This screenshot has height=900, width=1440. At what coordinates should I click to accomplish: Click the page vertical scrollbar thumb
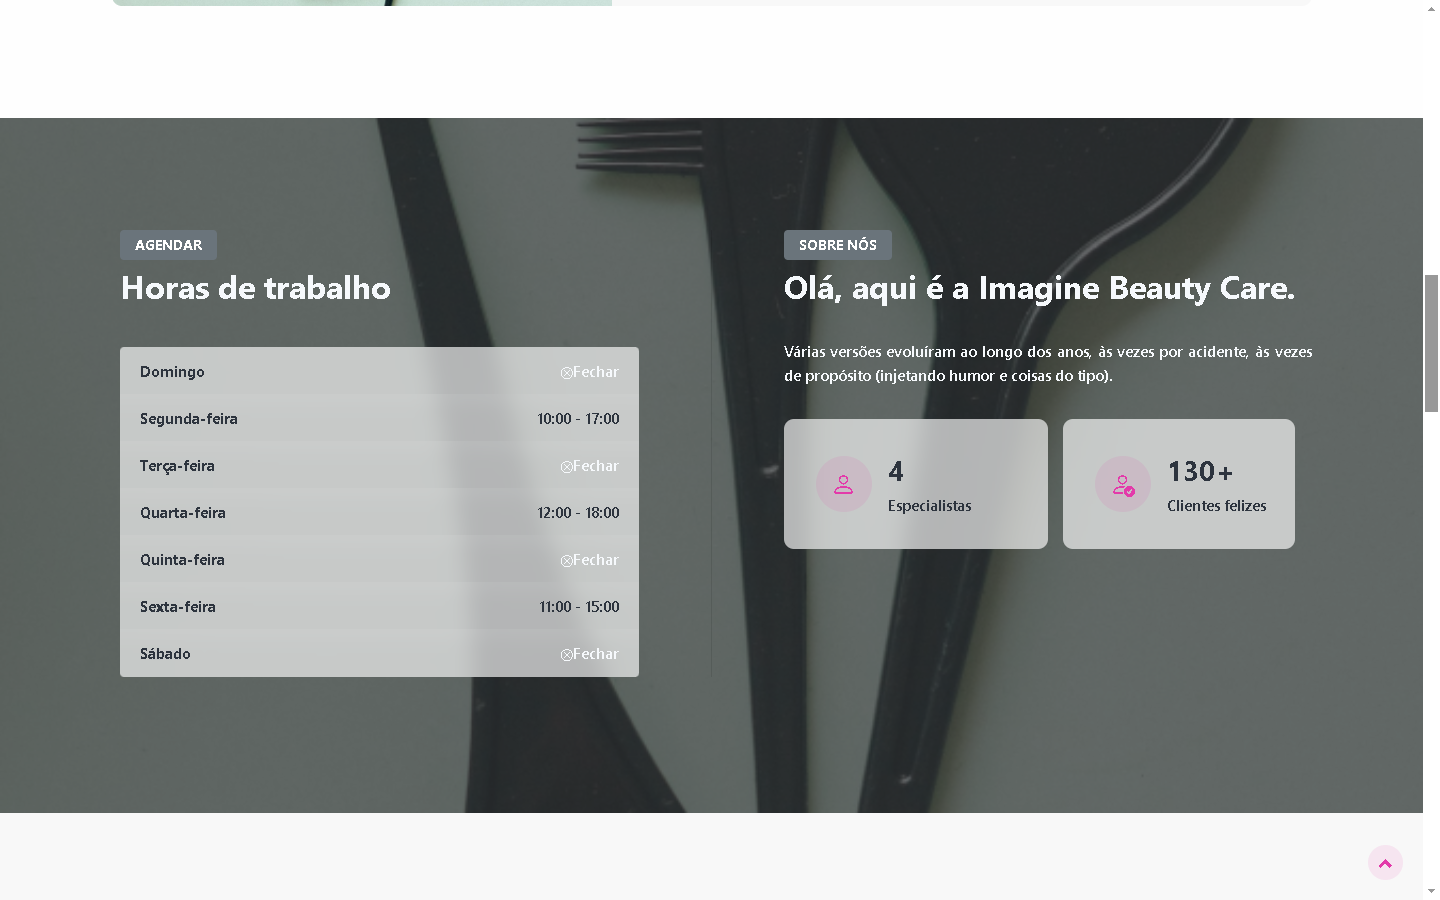(x=1431, y=343)
